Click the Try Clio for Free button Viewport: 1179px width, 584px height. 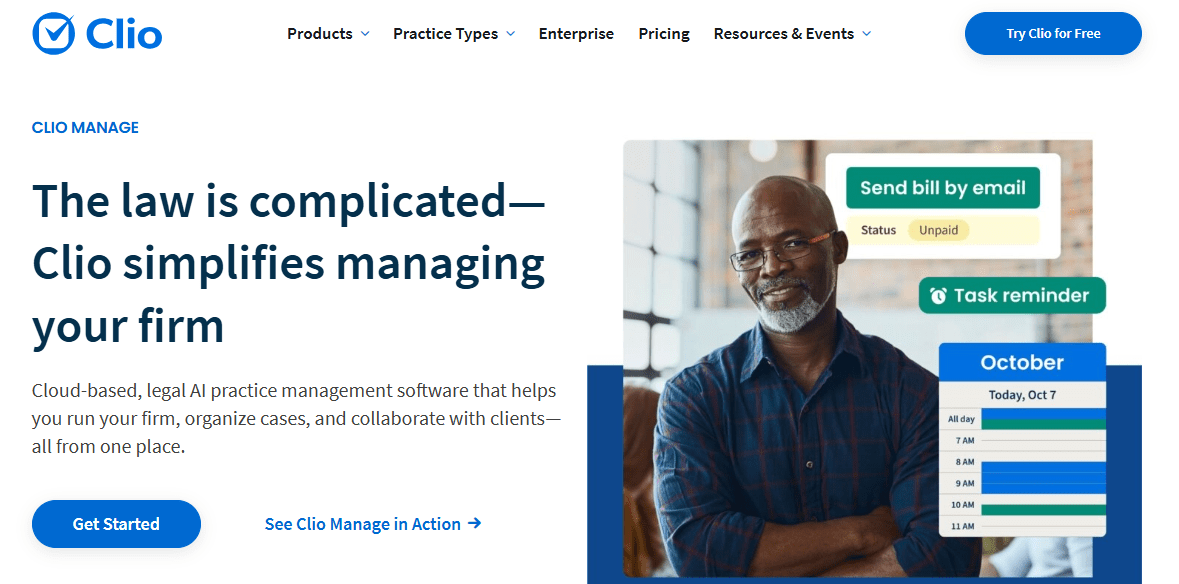pyautogui.click(x=1052, y=34)
